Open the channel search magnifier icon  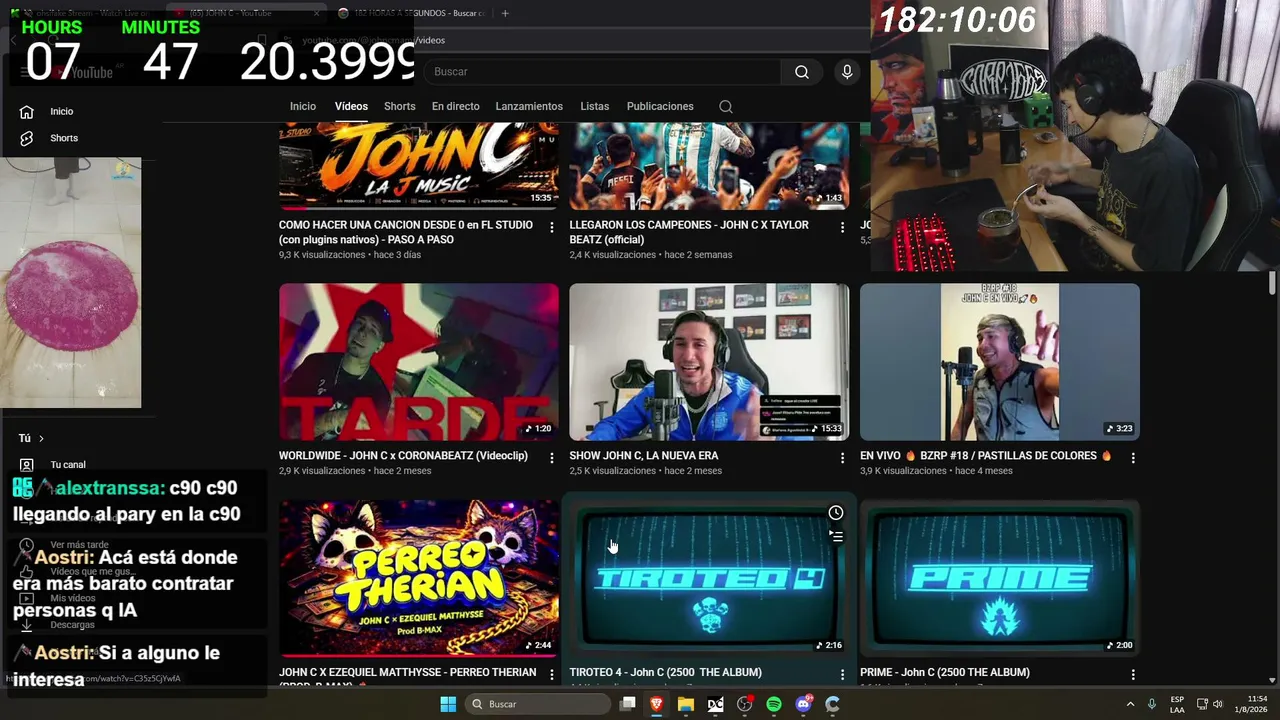pyautogui.click(x=726, y=107)
